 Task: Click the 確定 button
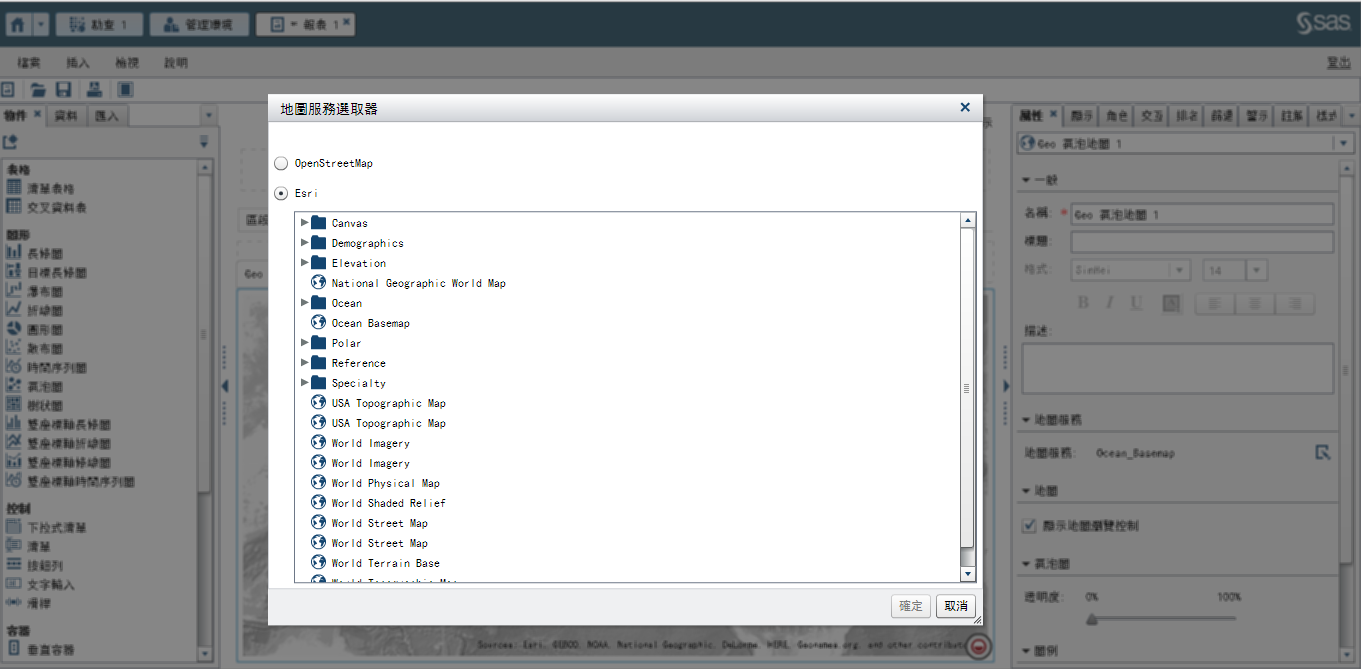click(911, 606)
